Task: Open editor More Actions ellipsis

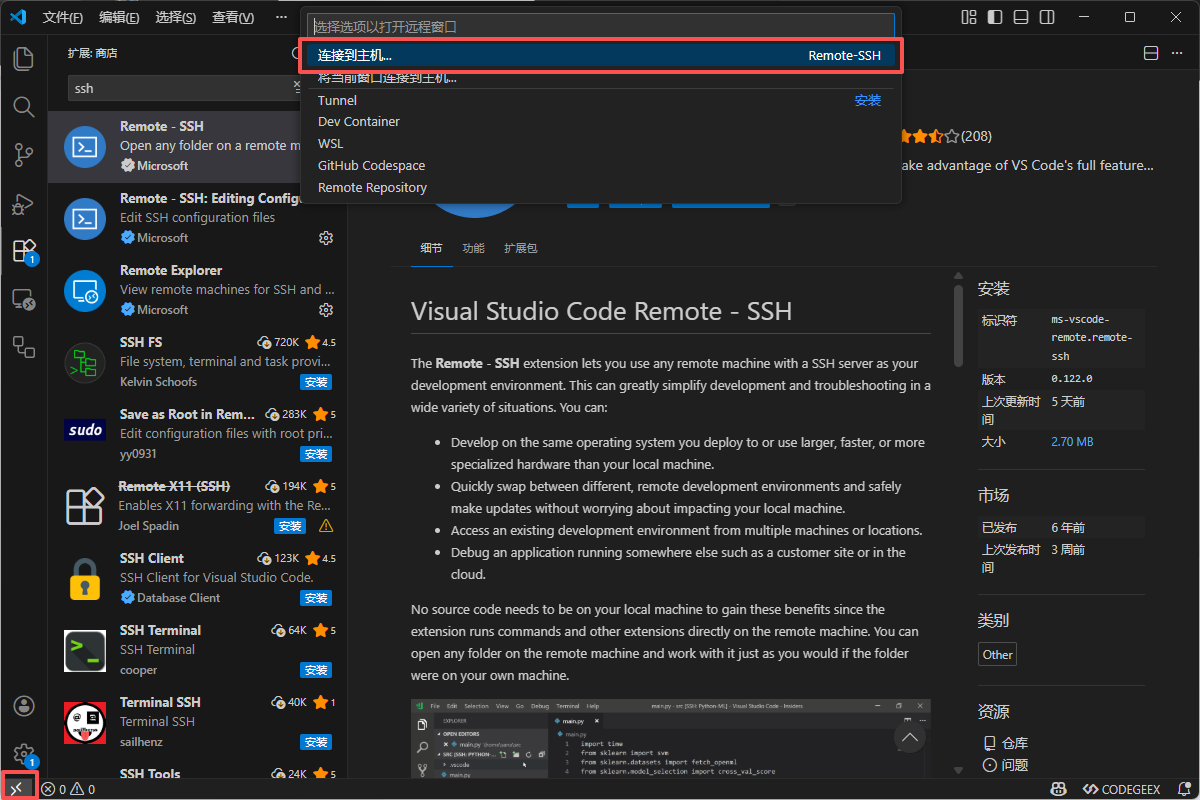Action: [1180, 53]
